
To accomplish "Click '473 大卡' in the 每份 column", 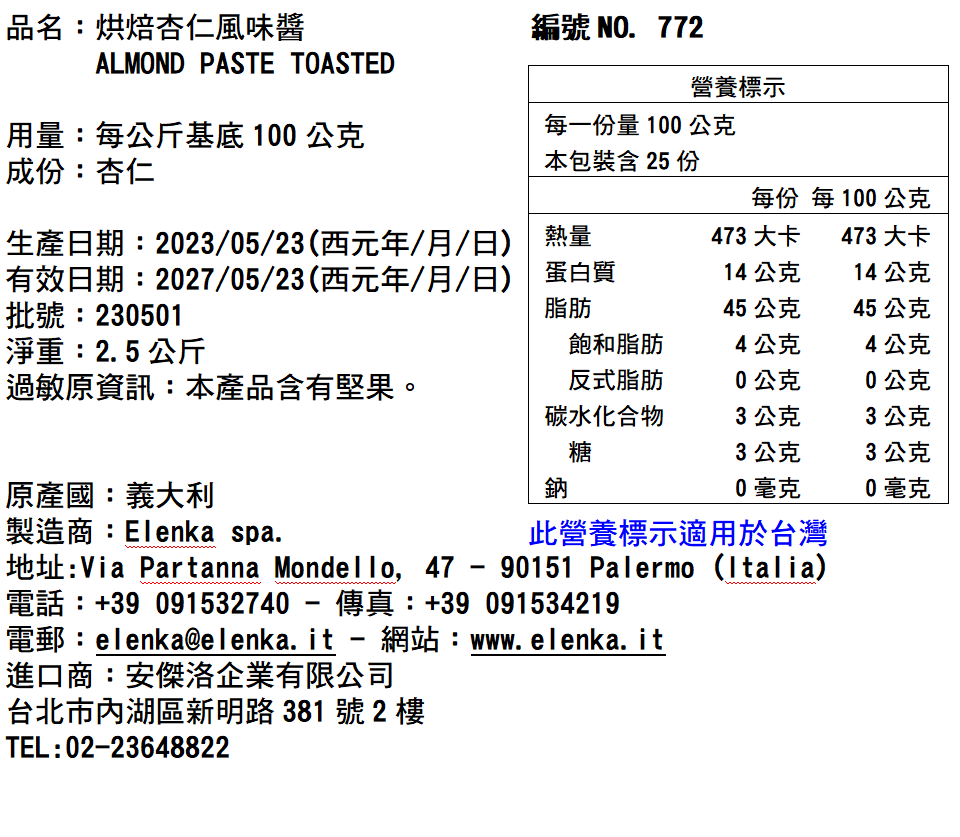I will pos(755,236).
